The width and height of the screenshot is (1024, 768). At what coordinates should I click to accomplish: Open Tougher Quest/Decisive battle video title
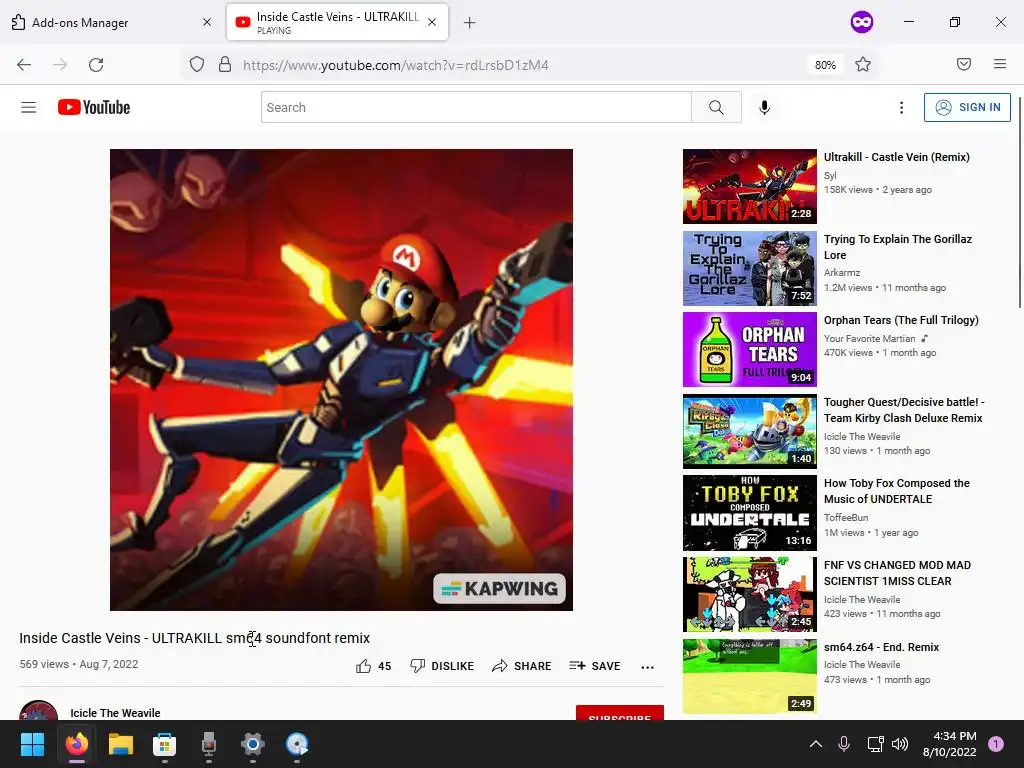pyautogui.click(x=904, y=410)
